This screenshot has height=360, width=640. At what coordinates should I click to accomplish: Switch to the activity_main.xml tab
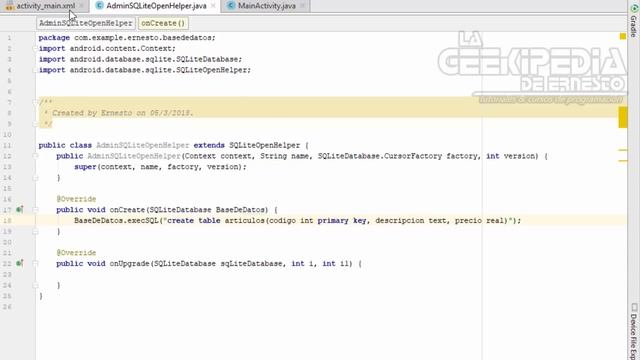(45, 6)
